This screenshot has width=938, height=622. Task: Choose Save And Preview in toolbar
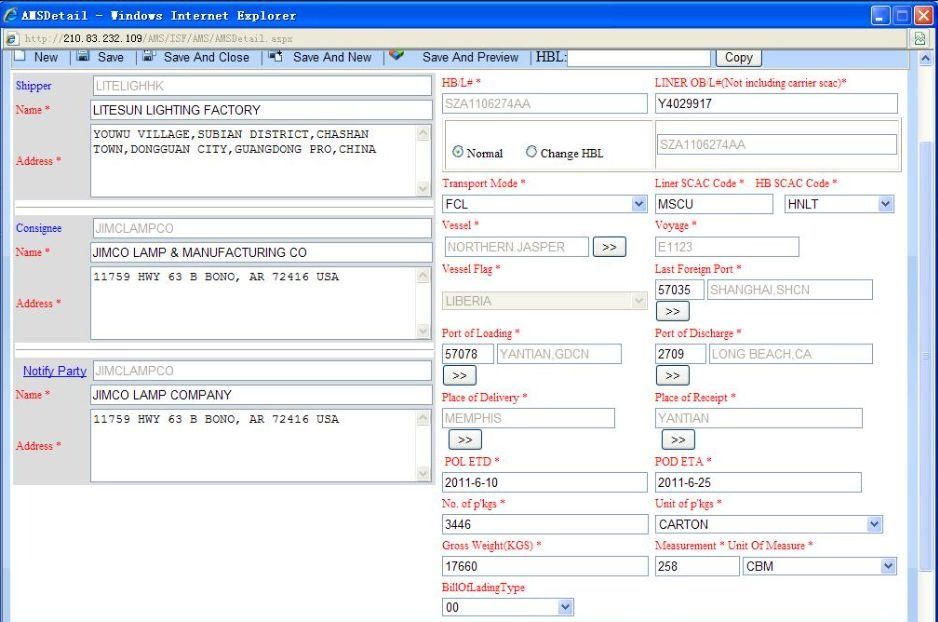[470, 57]
